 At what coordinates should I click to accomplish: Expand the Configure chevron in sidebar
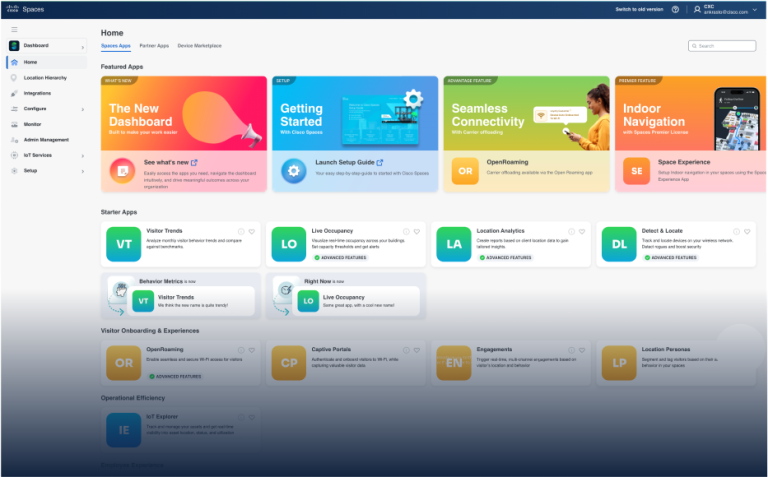82,109
